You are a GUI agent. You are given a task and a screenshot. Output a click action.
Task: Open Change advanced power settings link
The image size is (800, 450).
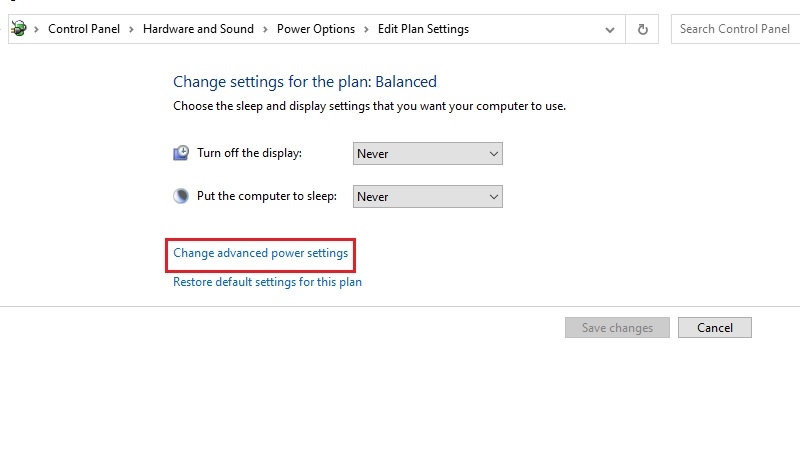261,253
